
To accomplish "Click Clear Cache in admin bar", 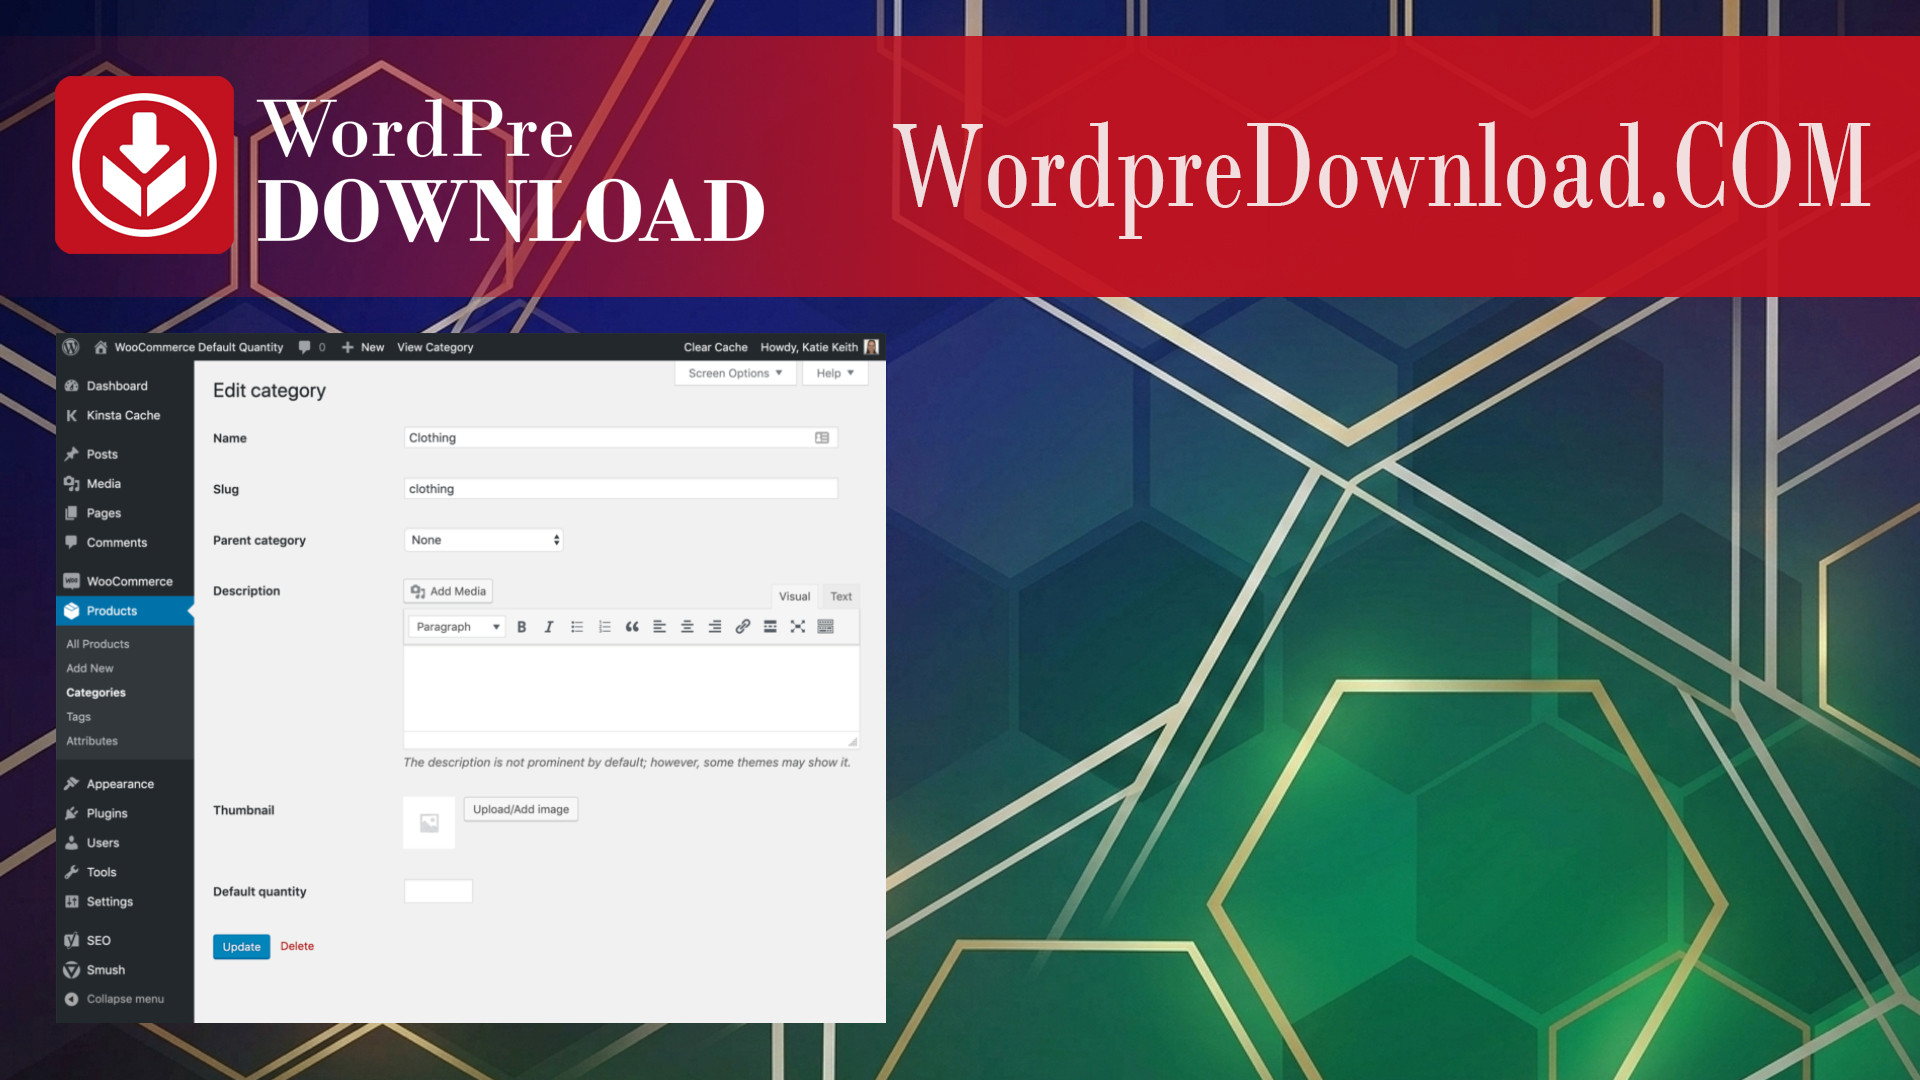I will (x=715, y=347).
